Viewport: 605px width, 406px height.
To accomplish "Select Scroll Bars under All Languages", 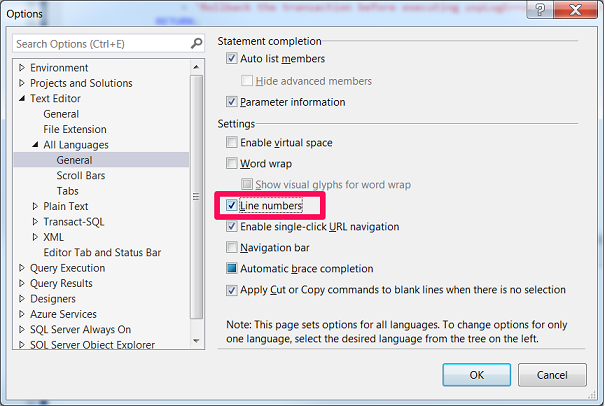I will pyautogui.click(x=81, y=176).
